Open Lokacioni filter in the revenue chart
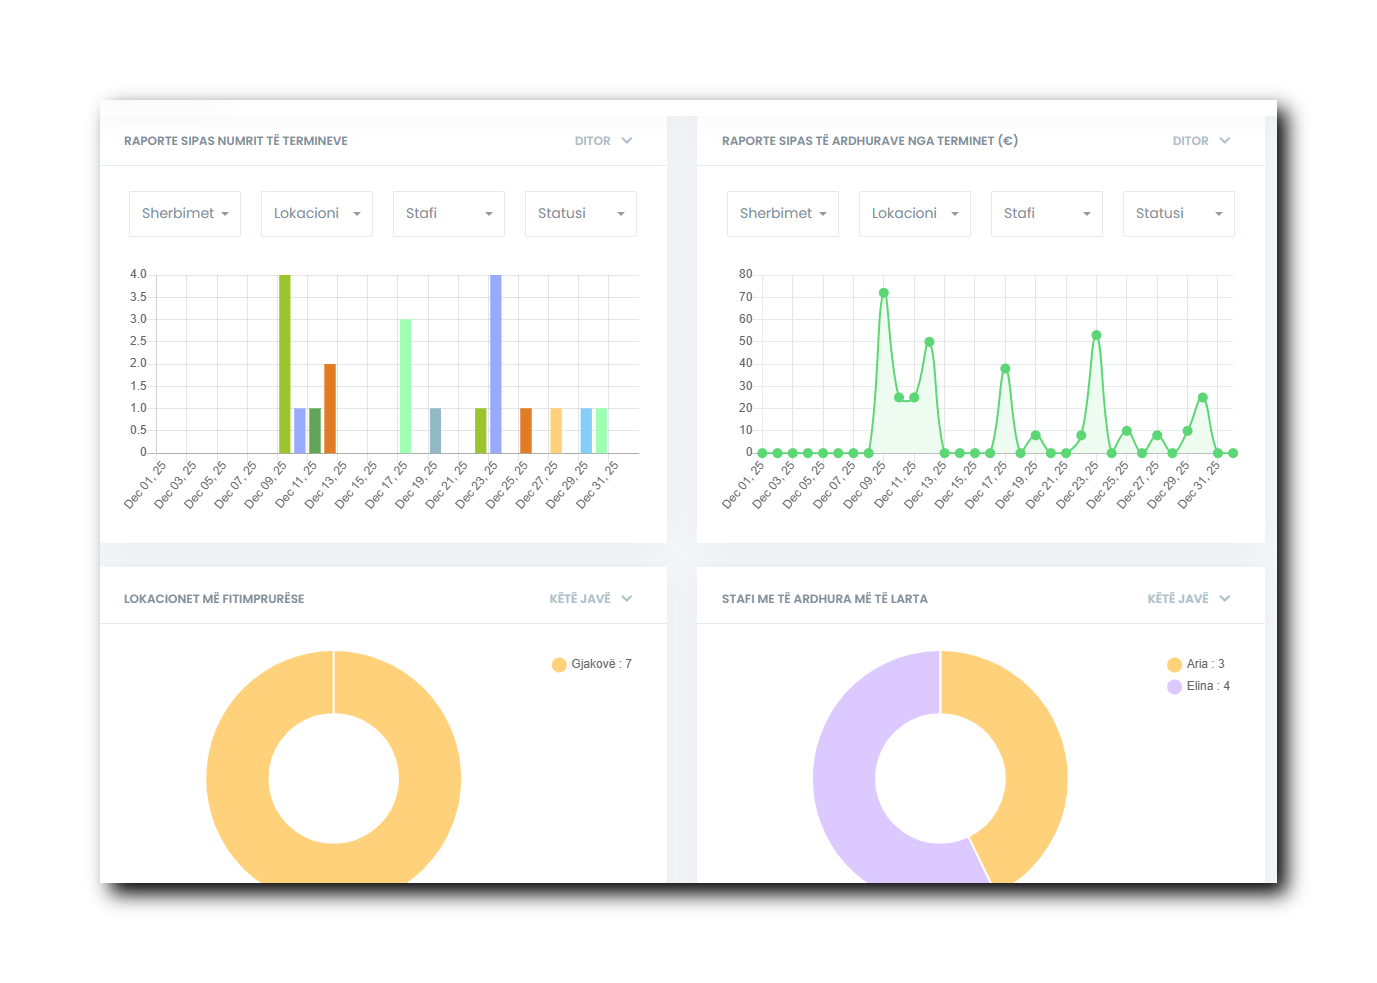The image size is (1377, 983). coord(915,214)
